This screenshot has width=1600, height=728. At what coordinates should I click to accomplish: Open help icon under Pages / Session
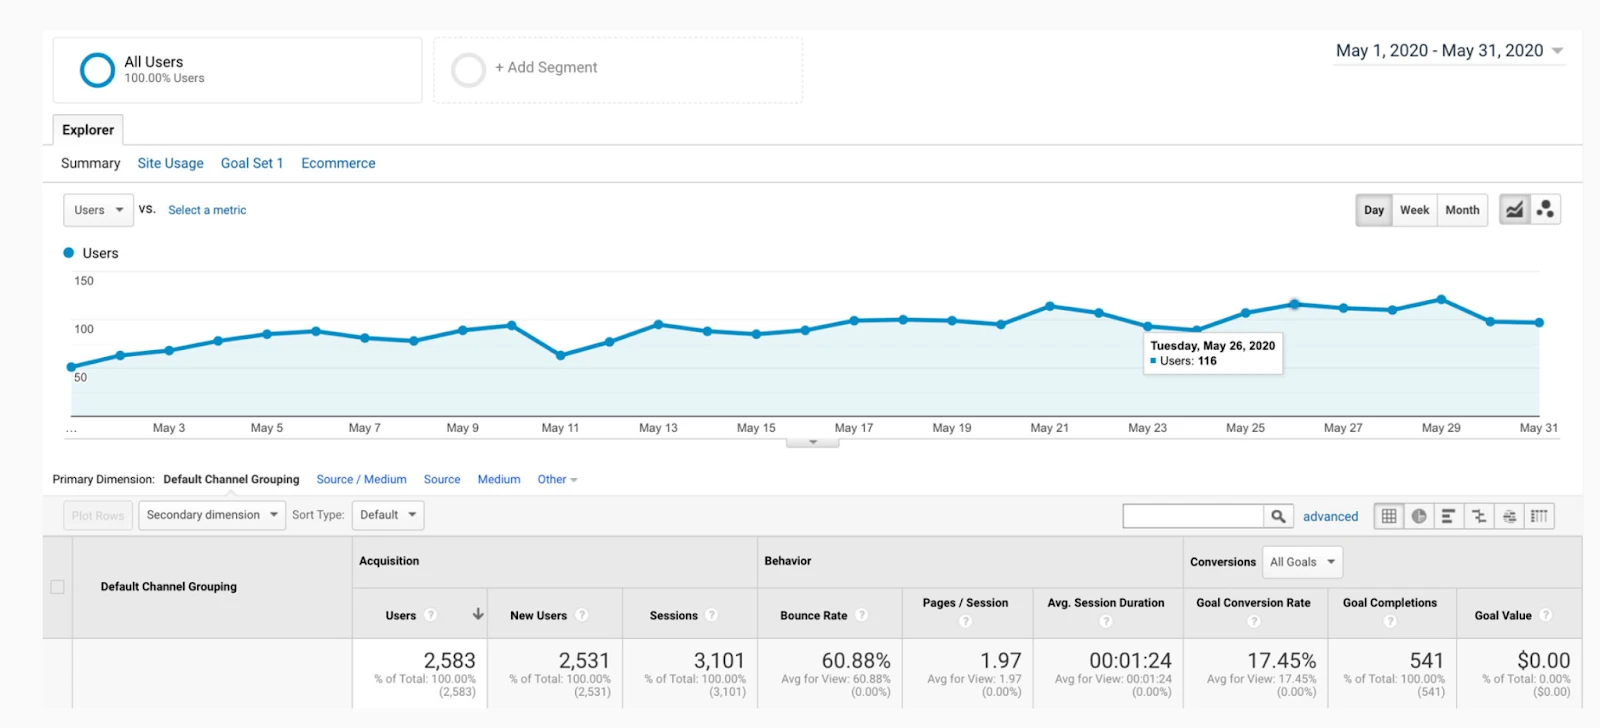tap(965, 622)
